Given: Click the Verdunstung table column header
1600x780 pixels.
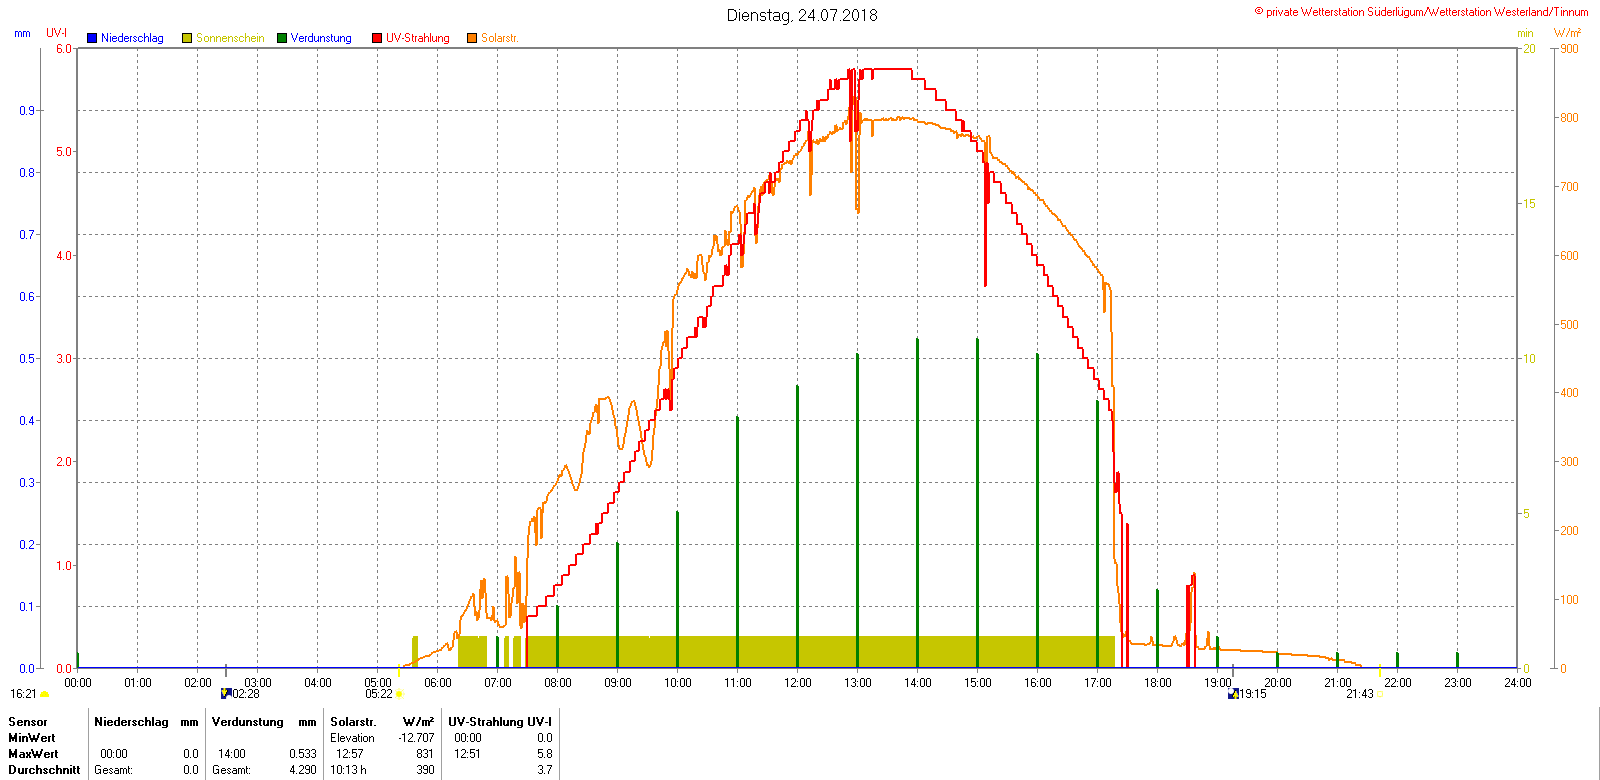Looking at the screenshot, I should [x=248, y=722].
